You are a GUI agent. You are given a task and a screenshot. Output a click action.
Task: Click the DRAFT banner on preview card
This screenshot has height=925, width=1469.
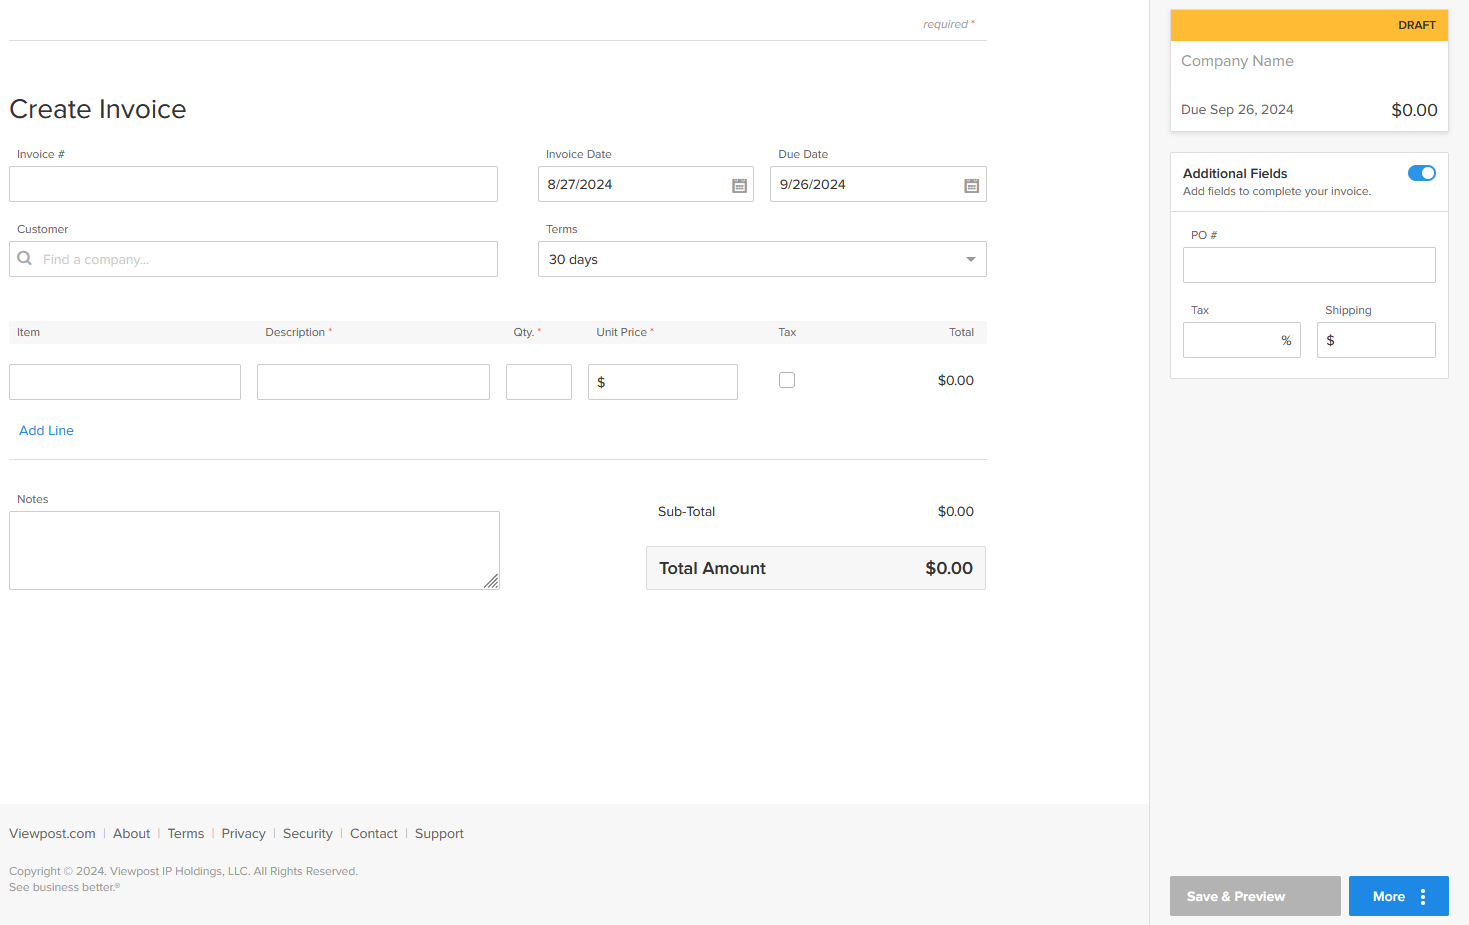pos(1309,25)
